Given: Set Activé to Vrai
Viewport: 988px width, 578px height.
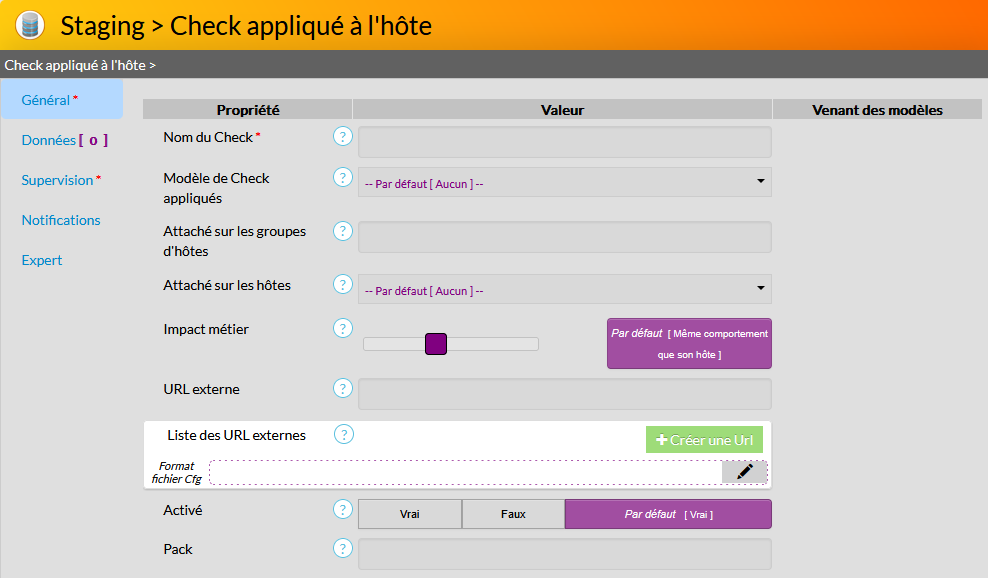Looking at the screenshot, I should 410,514.
